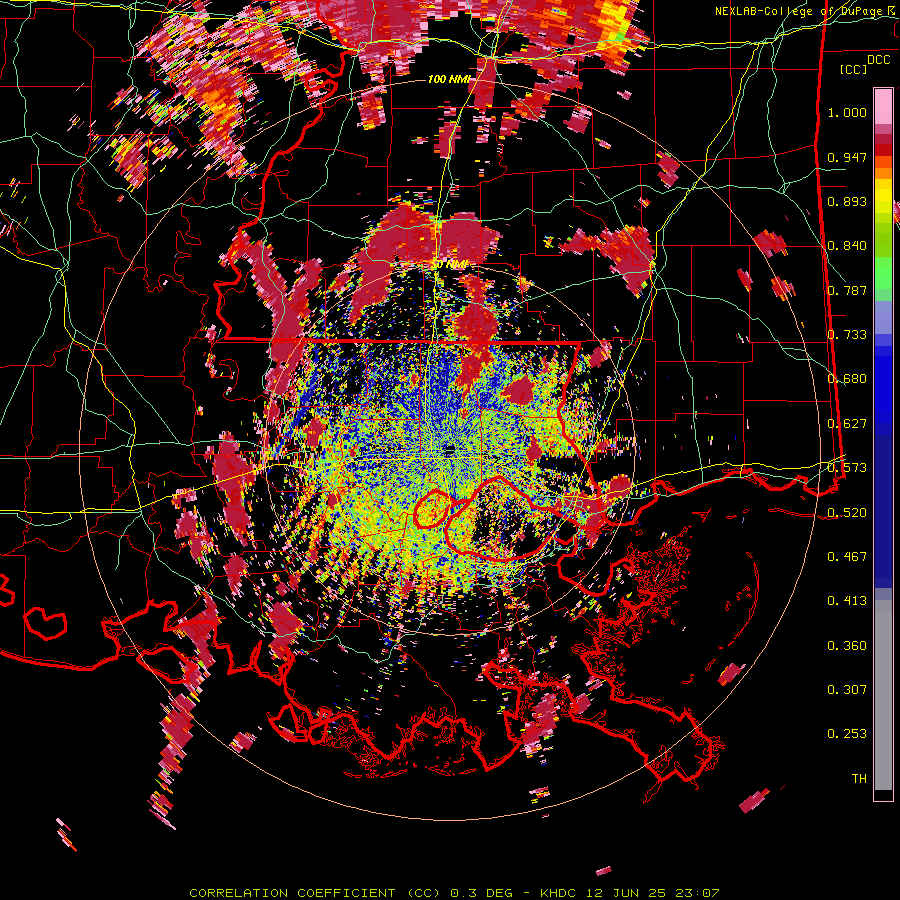Click the 50 NMI range ring label
900x900 pixels.
(x=449, y=265)
